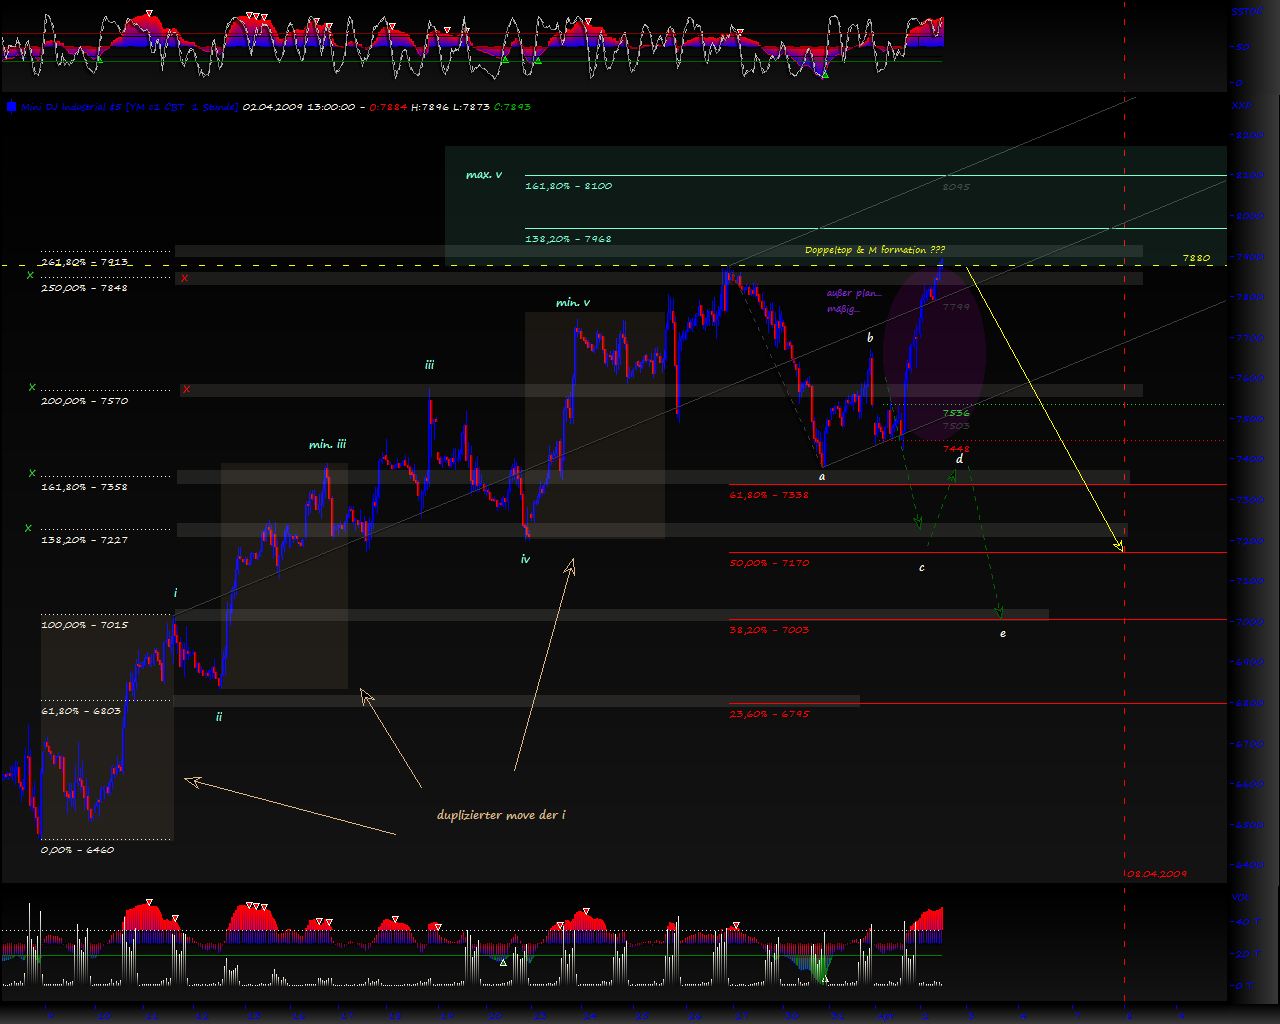
Task: Click the white corrective wave label 'e'
Action: click(x=1003, y=633)
